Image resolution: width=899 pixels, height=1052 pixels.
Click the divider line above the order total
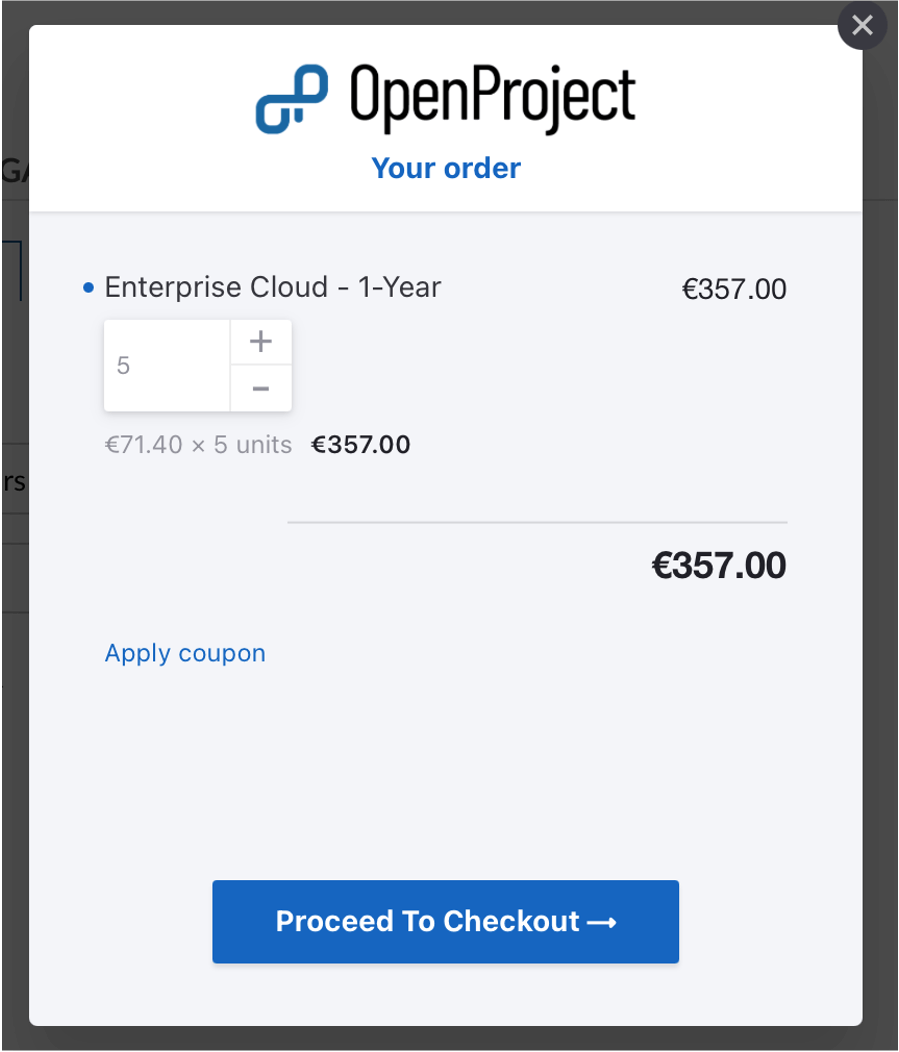click(538, 520)
